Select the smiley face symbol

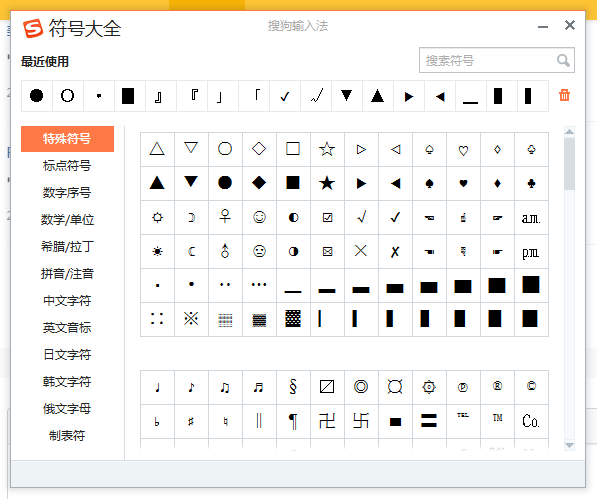pyautogui.click(x=259, y=217)
